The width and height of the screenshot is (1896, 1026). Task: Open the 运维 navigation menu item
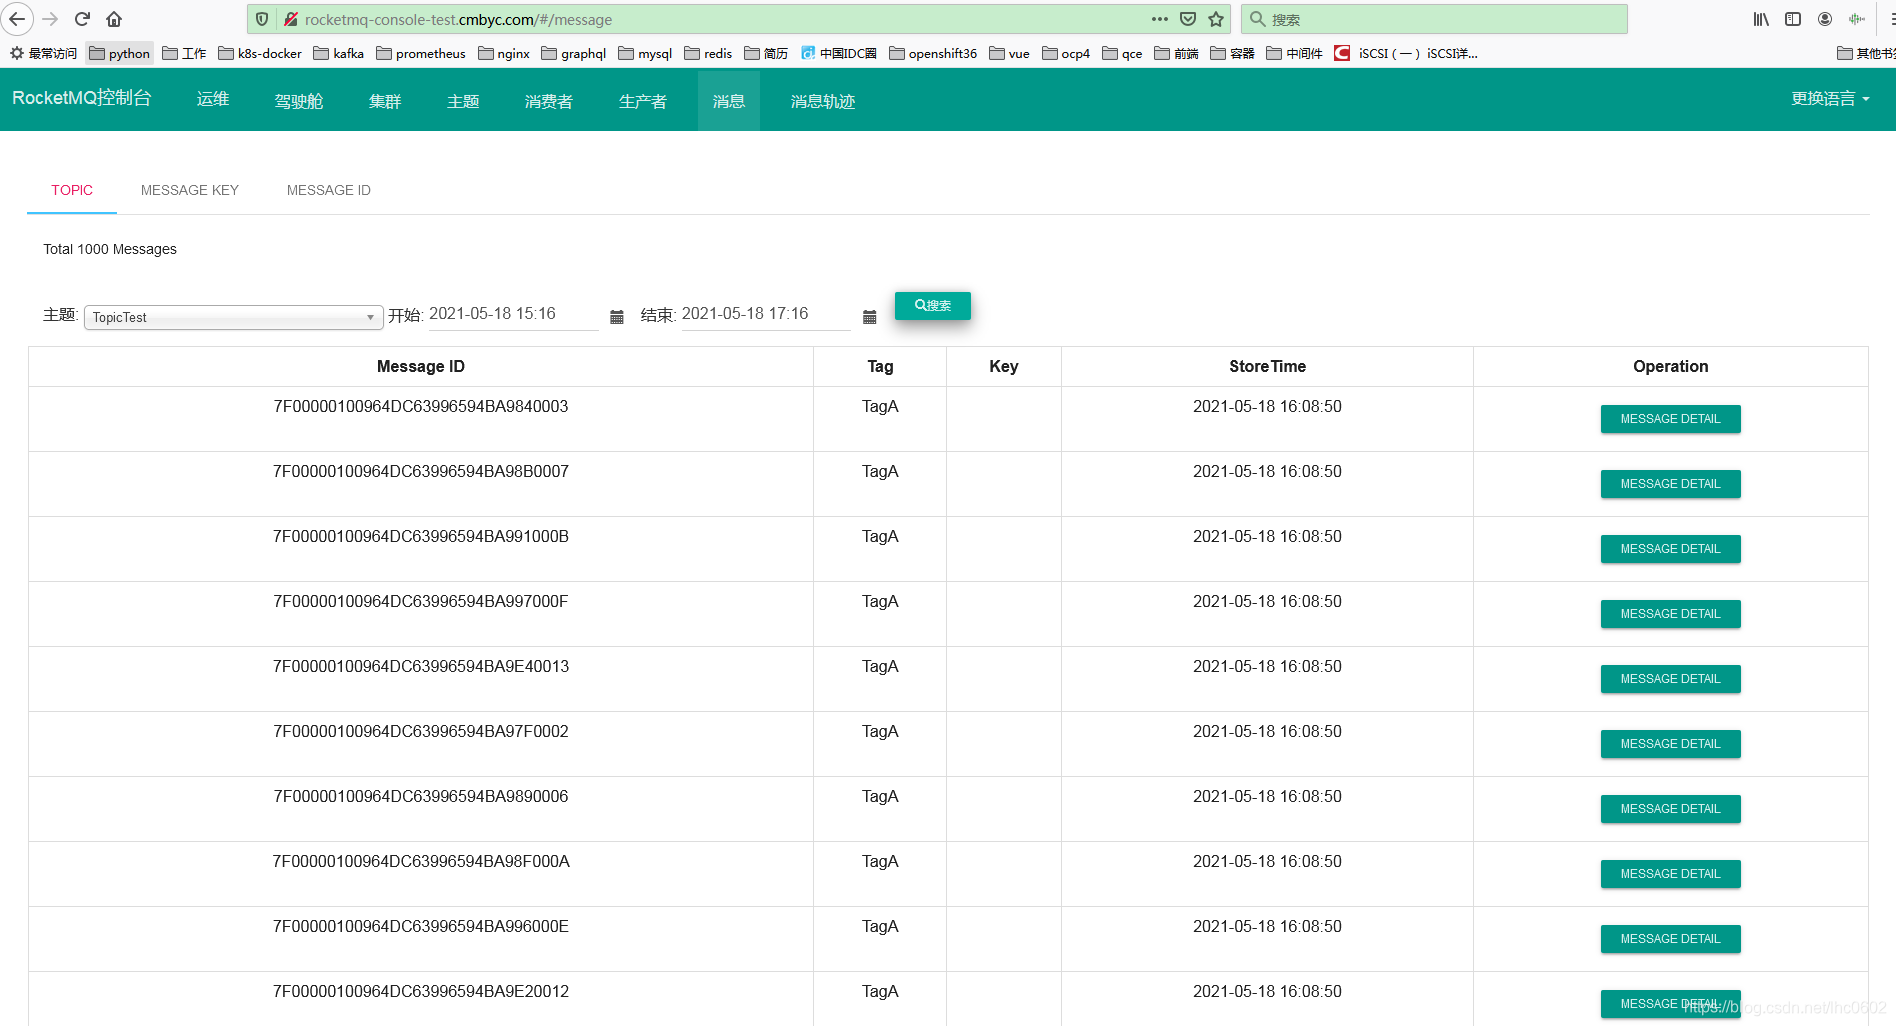tap(213, 99)
